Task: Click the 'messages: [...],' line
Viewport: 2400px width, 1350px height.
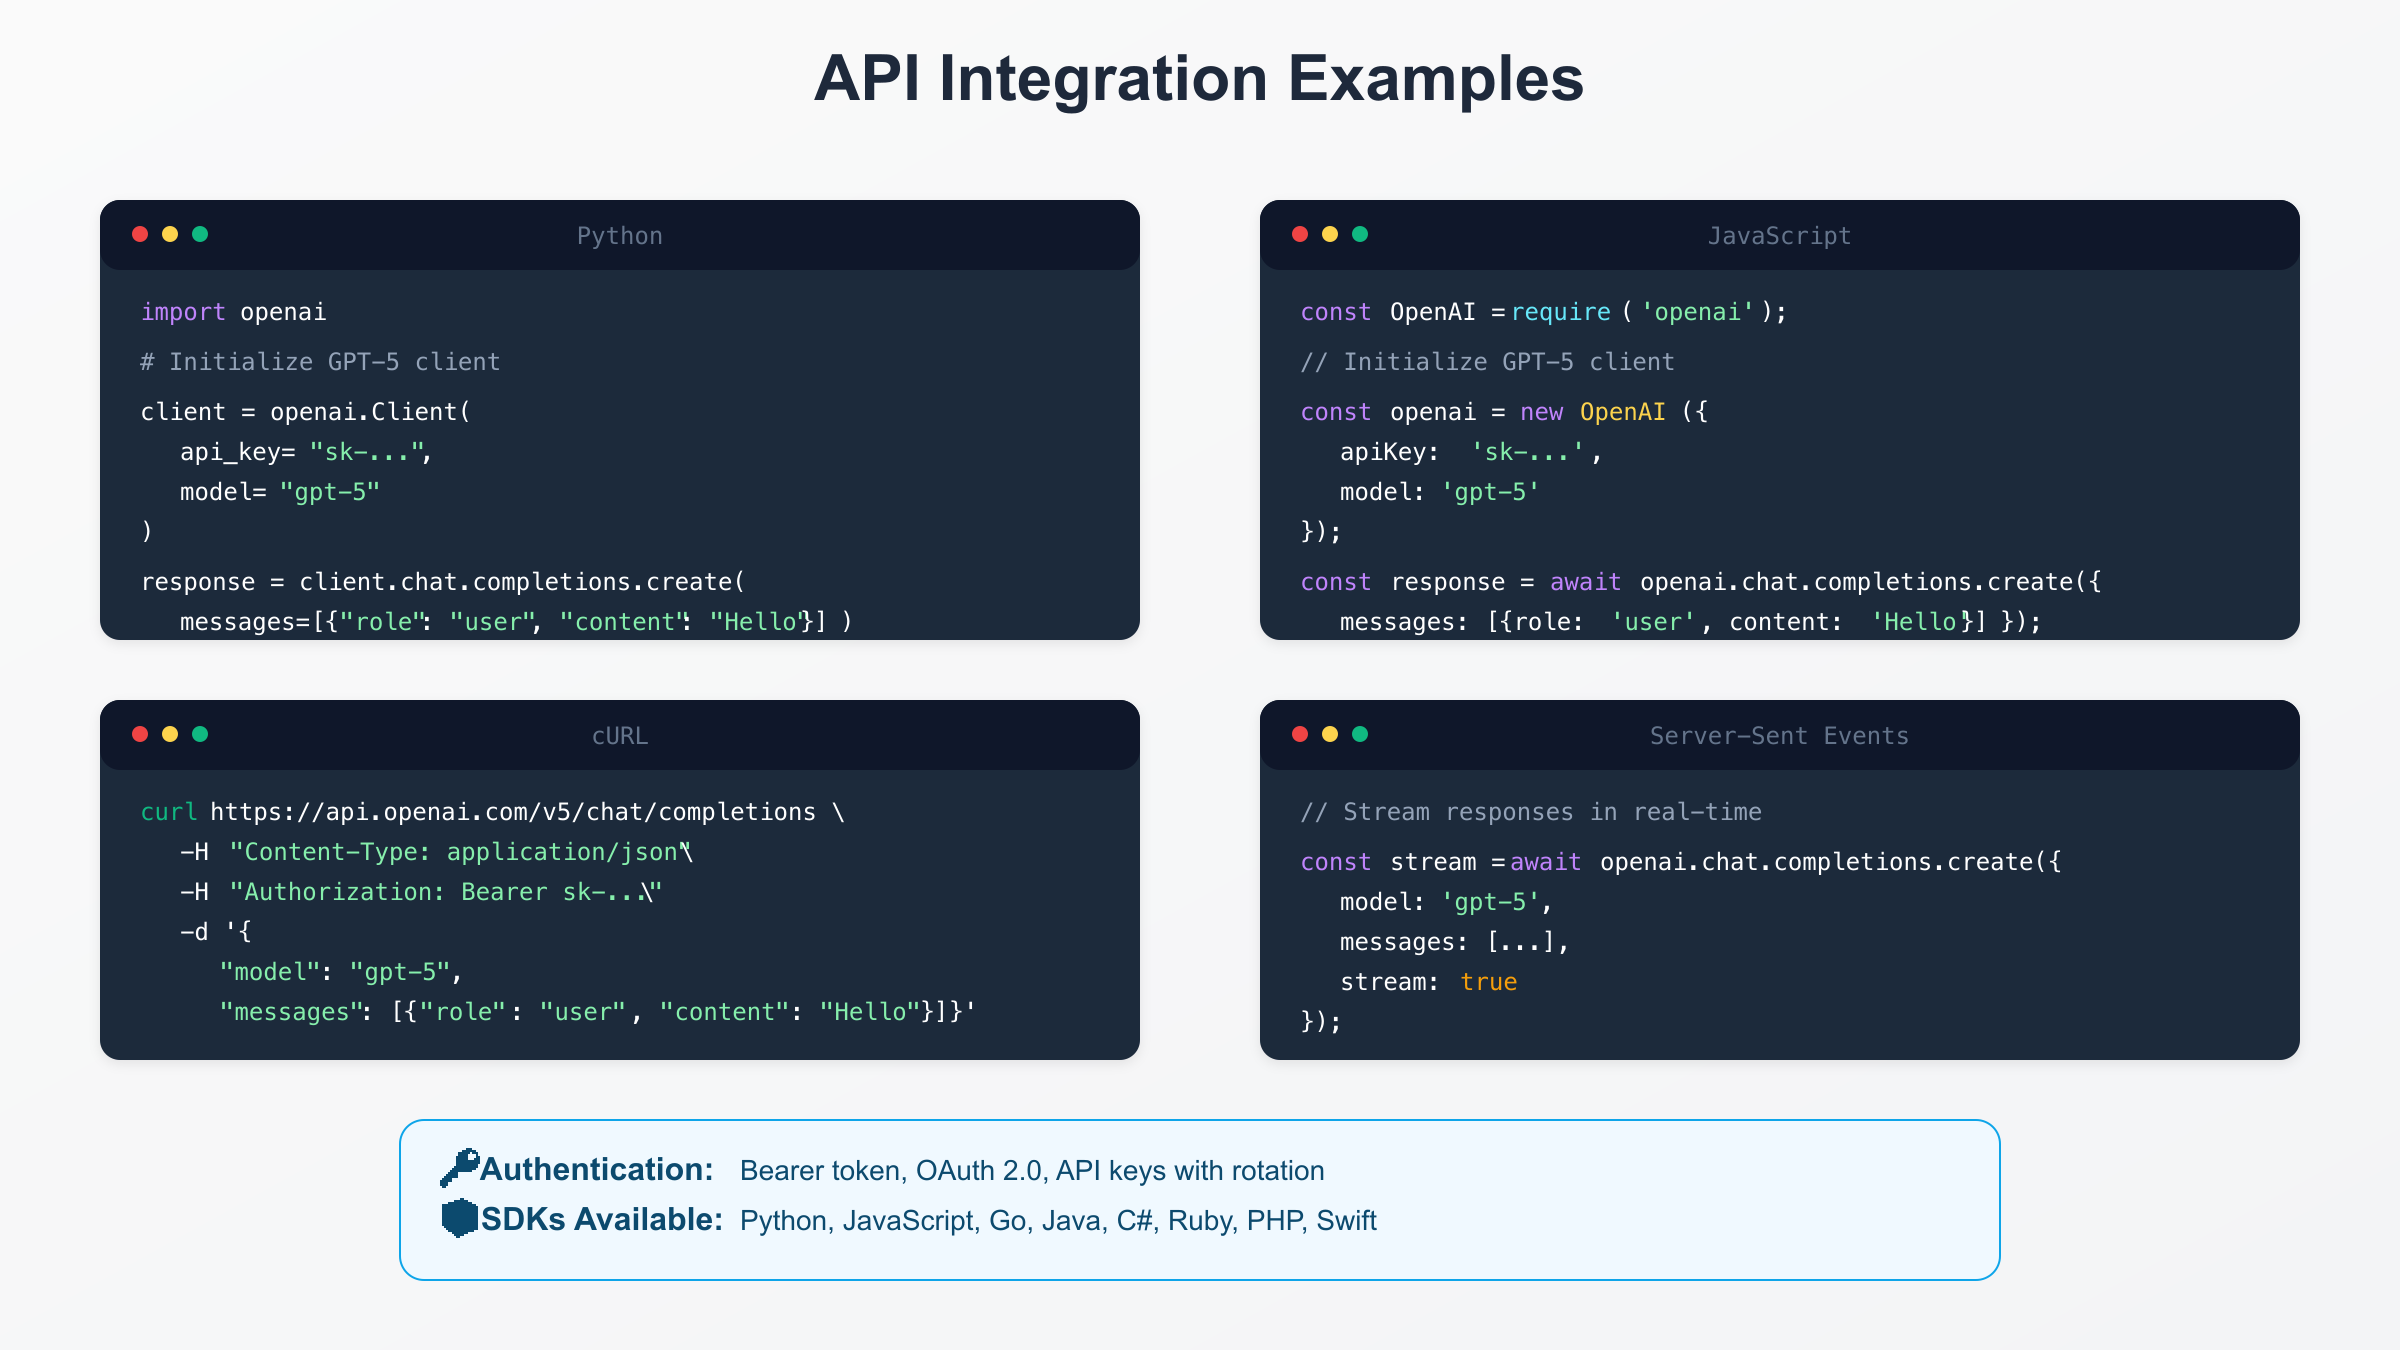Action: point(1455,942)
